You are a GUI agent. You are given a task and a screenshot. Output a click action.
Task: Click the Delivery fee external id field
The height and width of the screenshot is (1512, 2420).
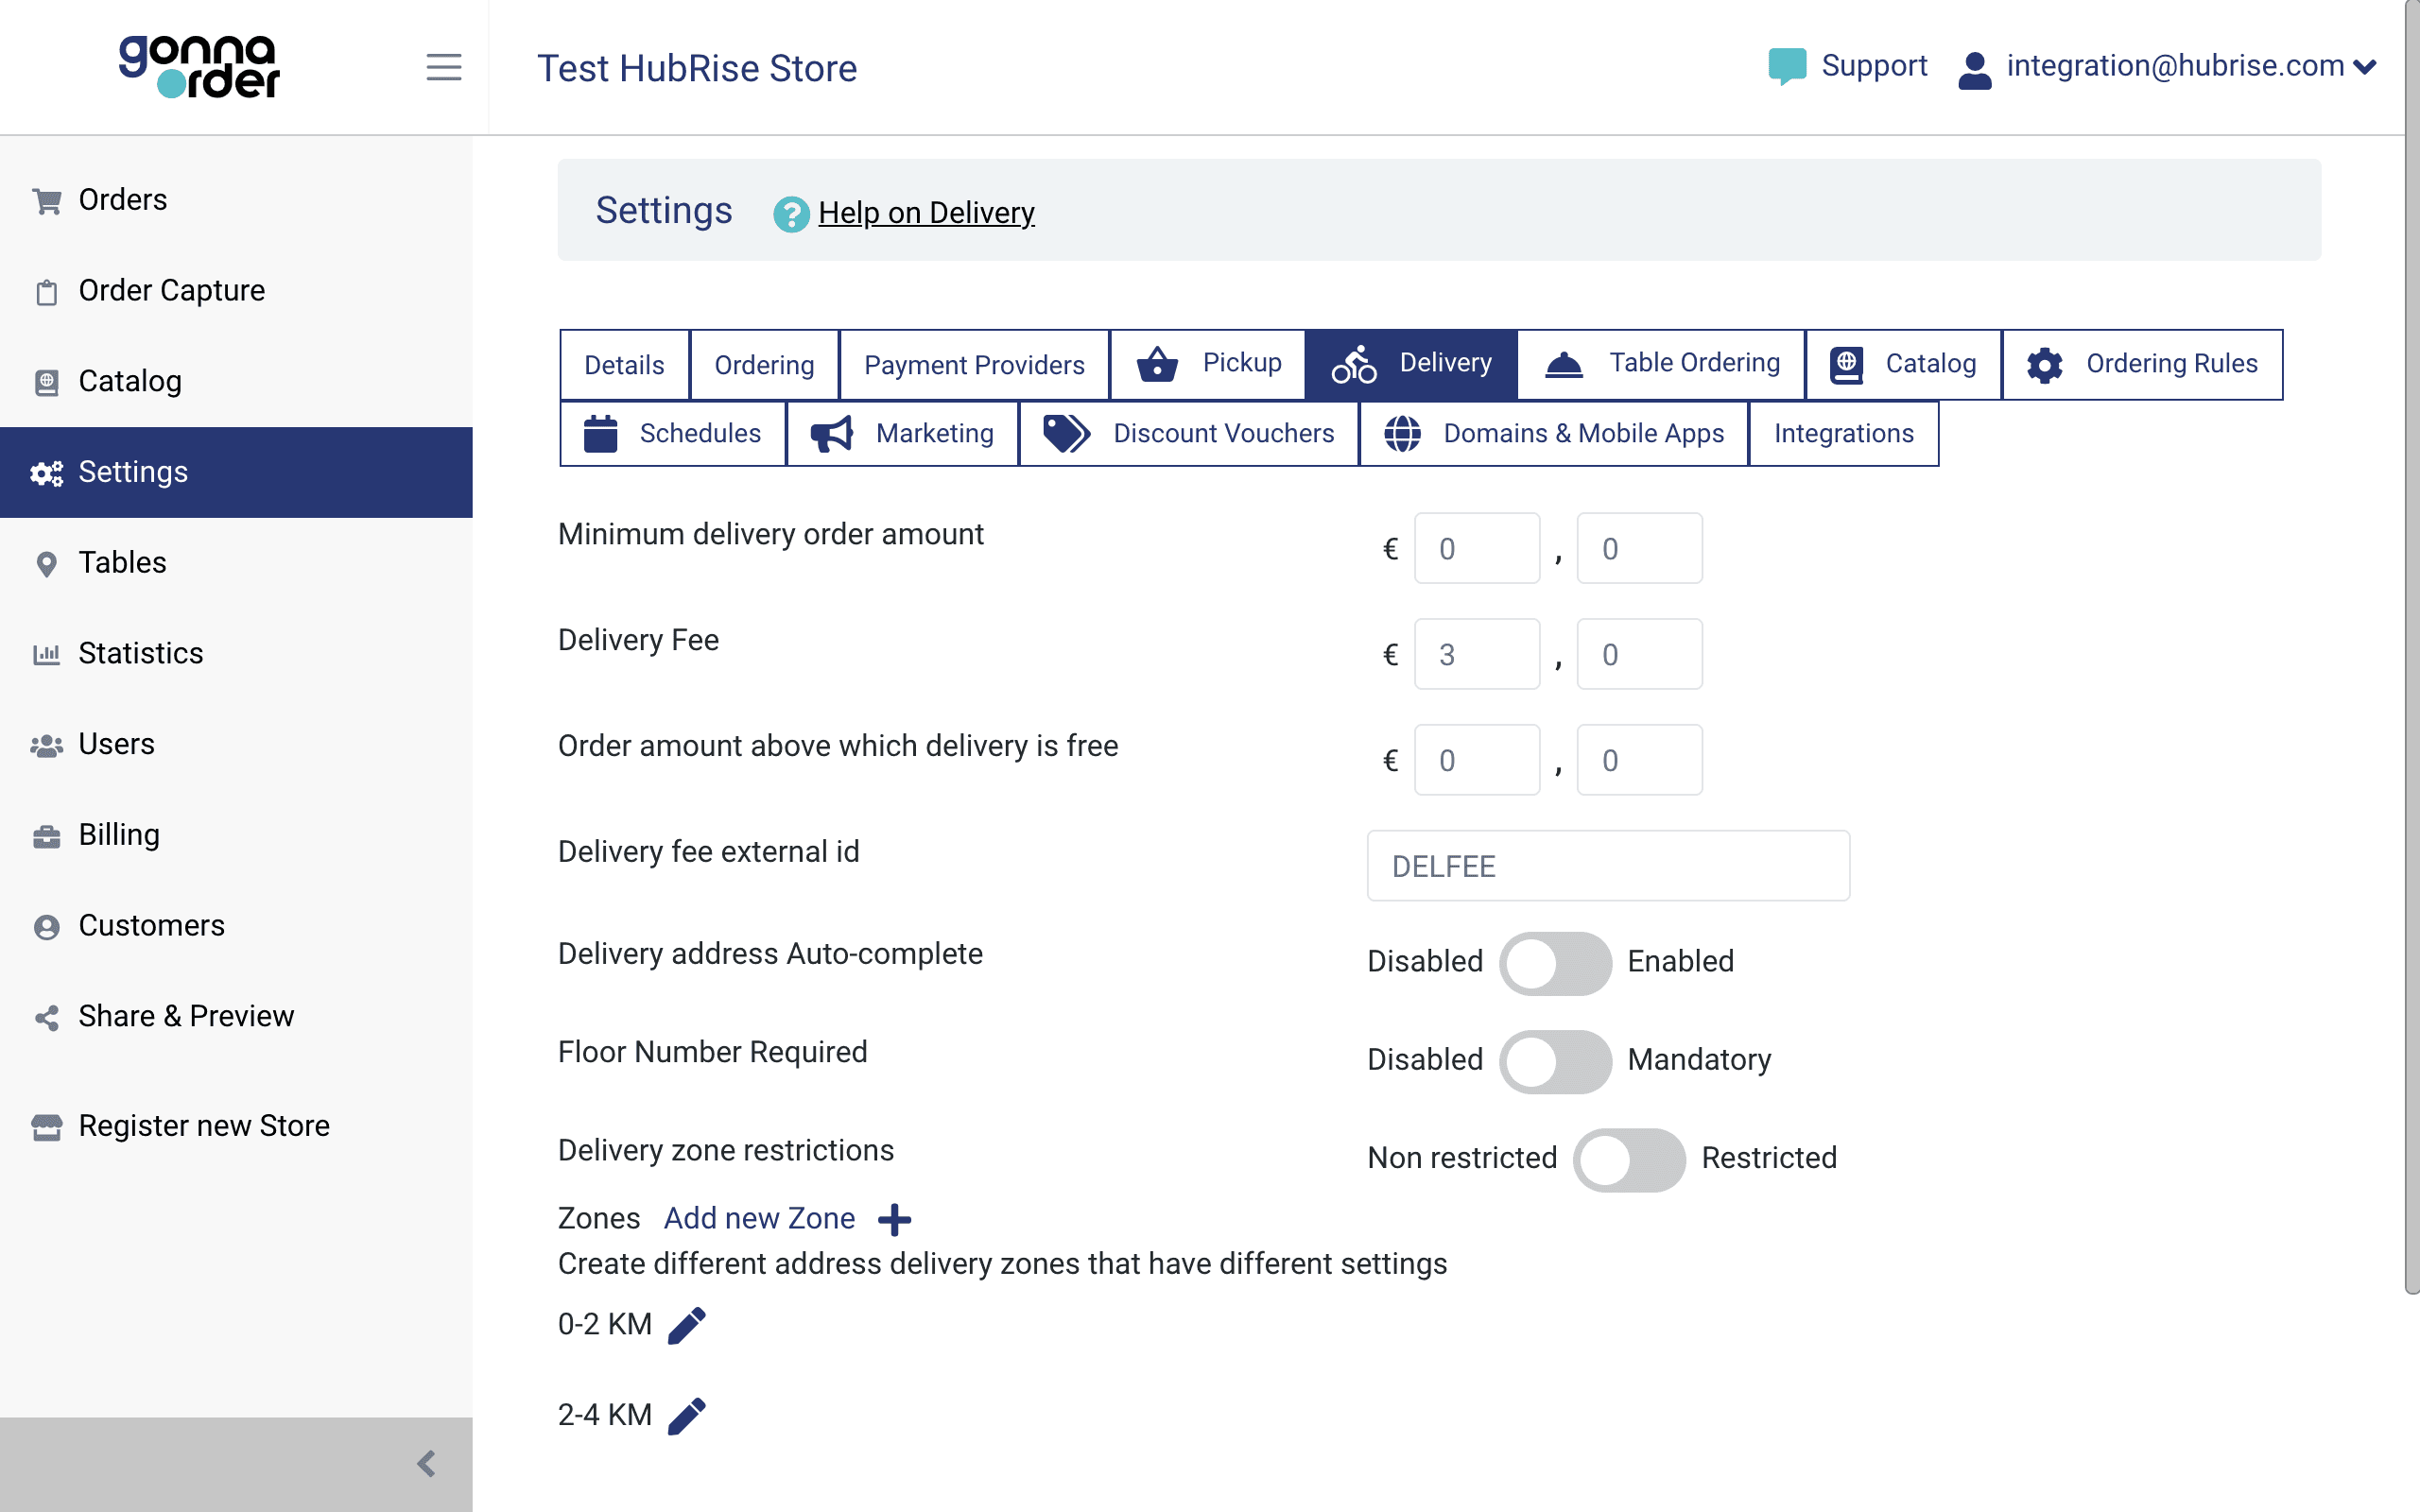1607,865
